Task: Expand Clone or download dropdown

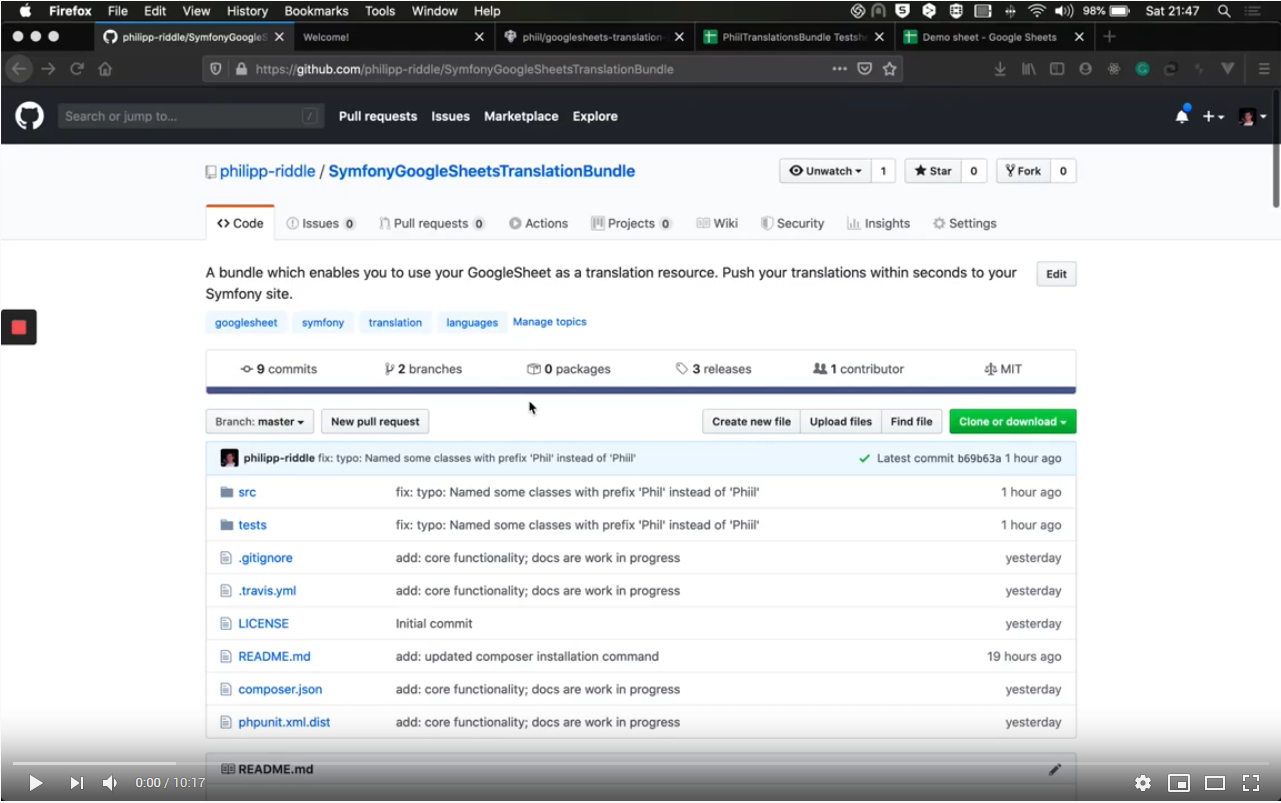Action: pos(1012,422)
